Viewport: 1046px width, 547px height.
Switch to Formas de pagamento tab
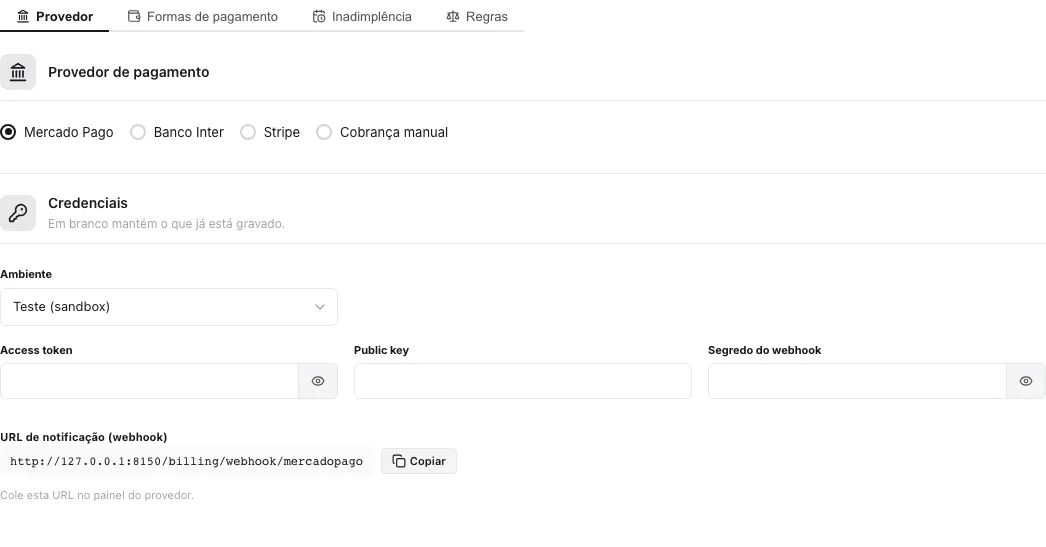tap(203, 17)
